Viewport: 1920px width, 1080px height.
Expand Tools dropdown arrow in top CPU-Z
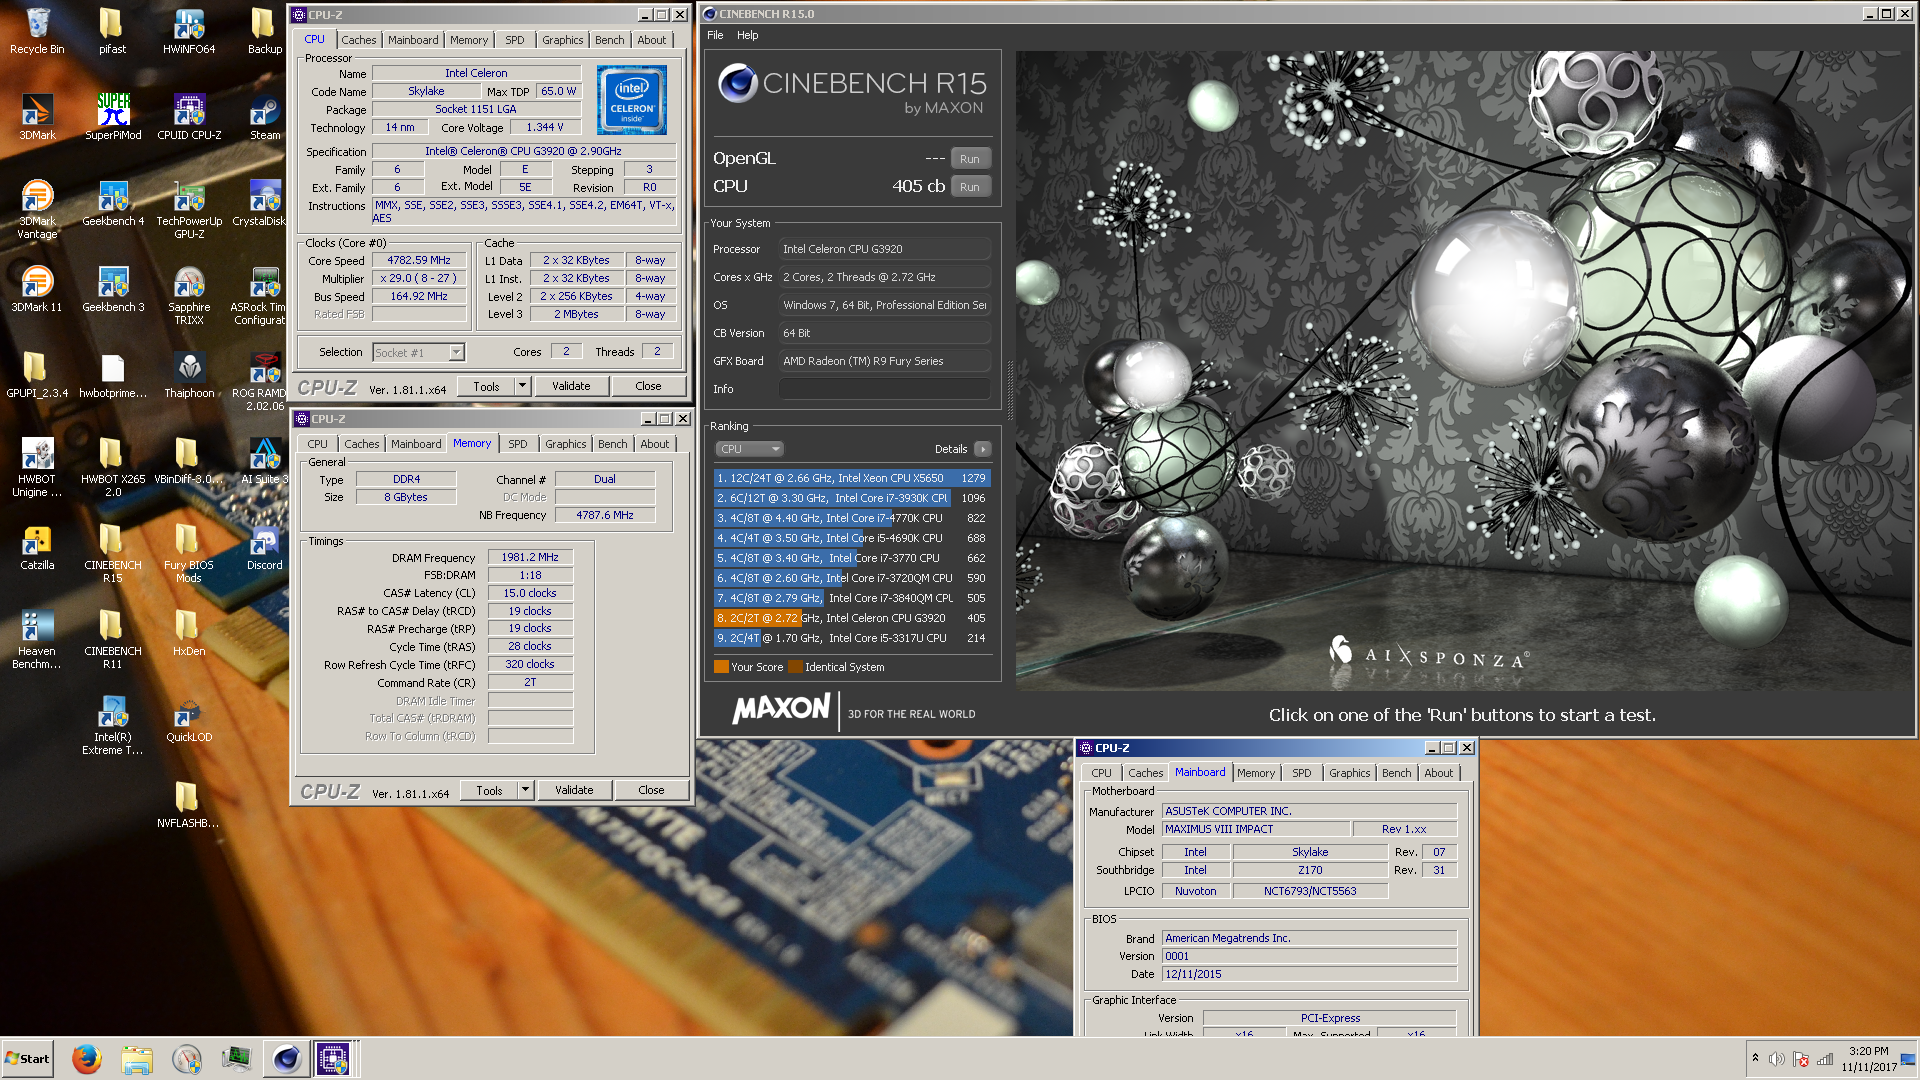pyautogui.click(x=522, y=386)
